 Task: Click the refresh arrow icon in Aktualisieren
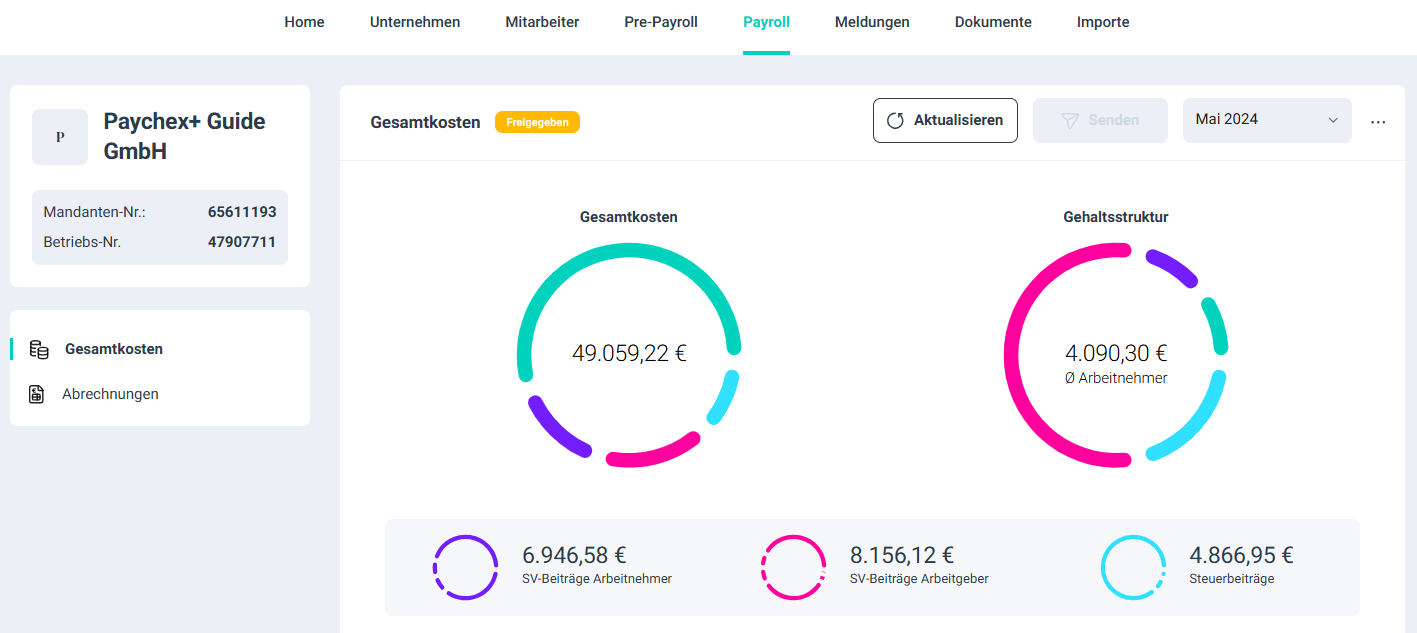(895, 120)
